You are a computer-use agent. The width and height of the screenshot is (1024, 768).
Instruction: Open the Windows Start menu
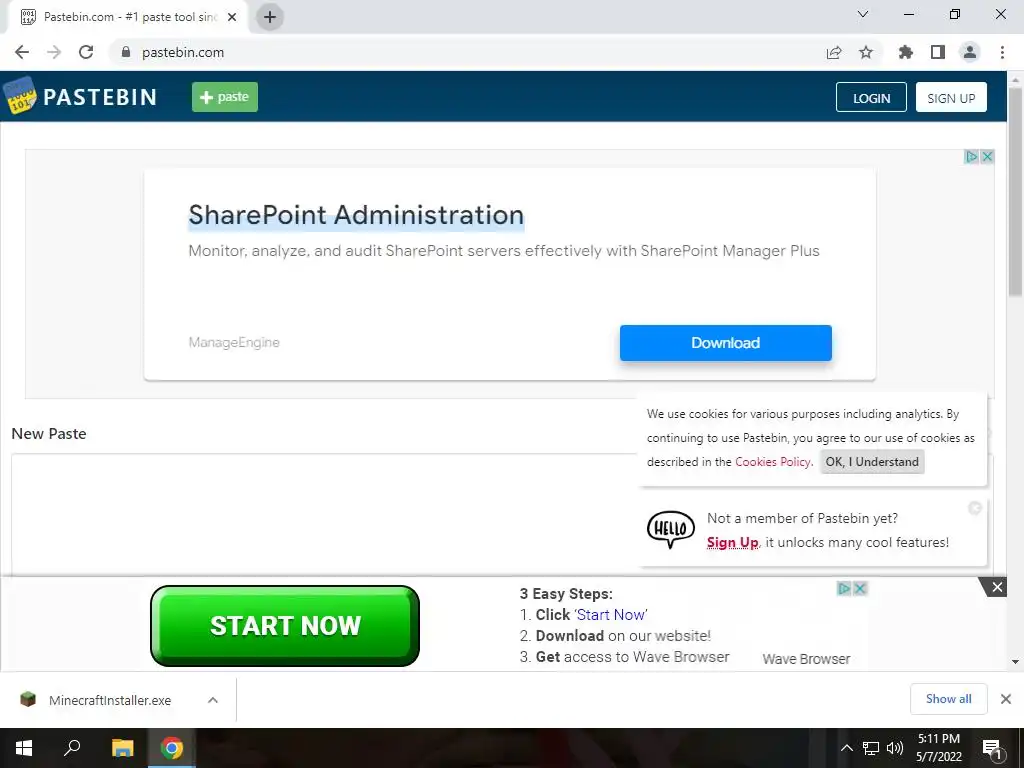click(24, 748)
